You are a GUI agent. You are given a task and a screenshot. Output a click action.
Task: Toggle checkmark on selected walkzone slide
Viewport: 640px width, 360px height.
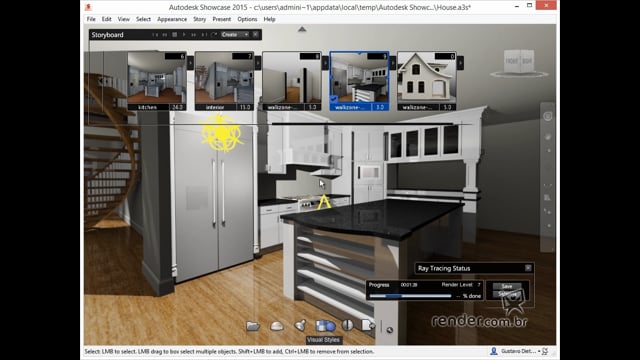tap(334, 98)
